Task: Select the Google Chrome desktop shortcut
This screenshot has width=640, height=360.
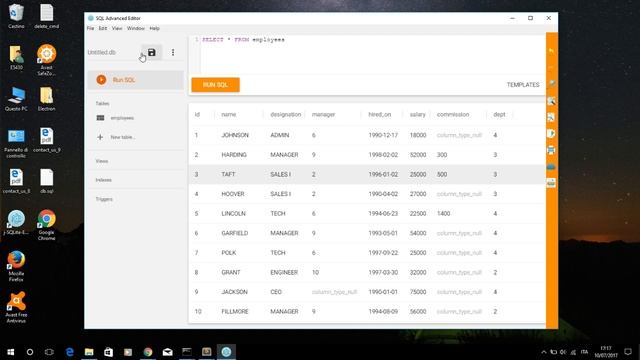Action: pos(47,225)
